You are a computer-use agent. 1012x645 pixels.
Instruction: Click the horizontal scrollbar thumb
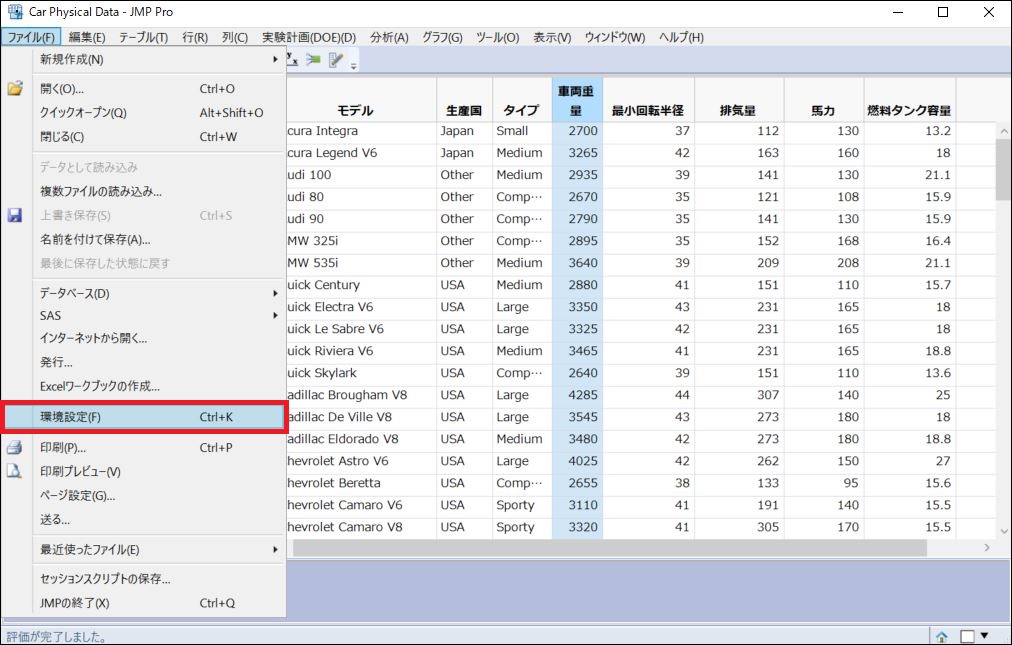pos(609,548)
